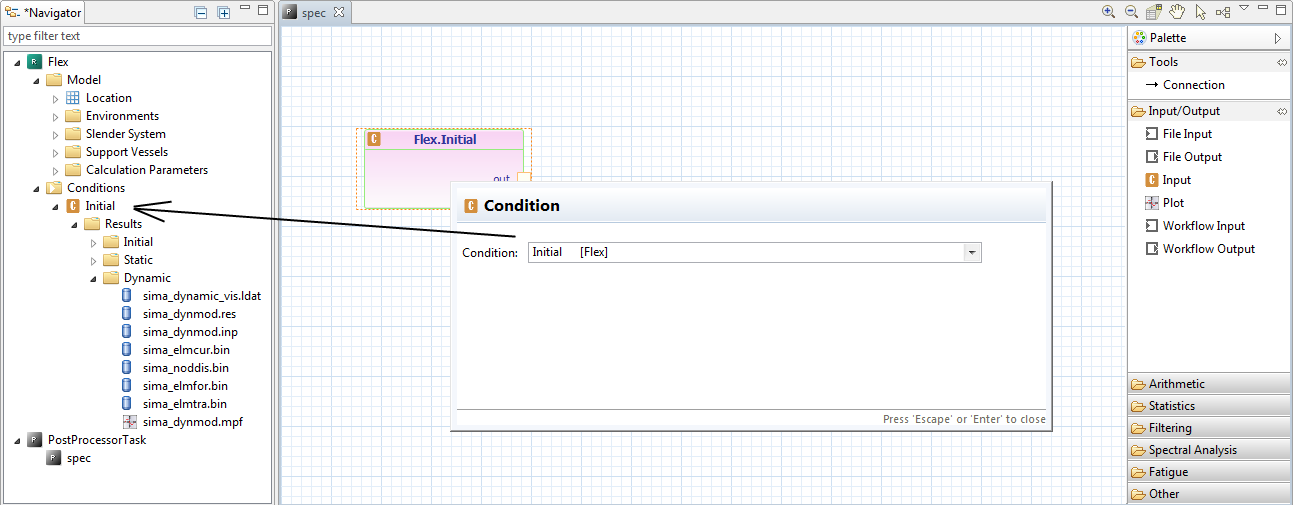The width and height of the screenshot is (1293, 505).
Task: Close the spec editor tab
Action: pos(338,12)
